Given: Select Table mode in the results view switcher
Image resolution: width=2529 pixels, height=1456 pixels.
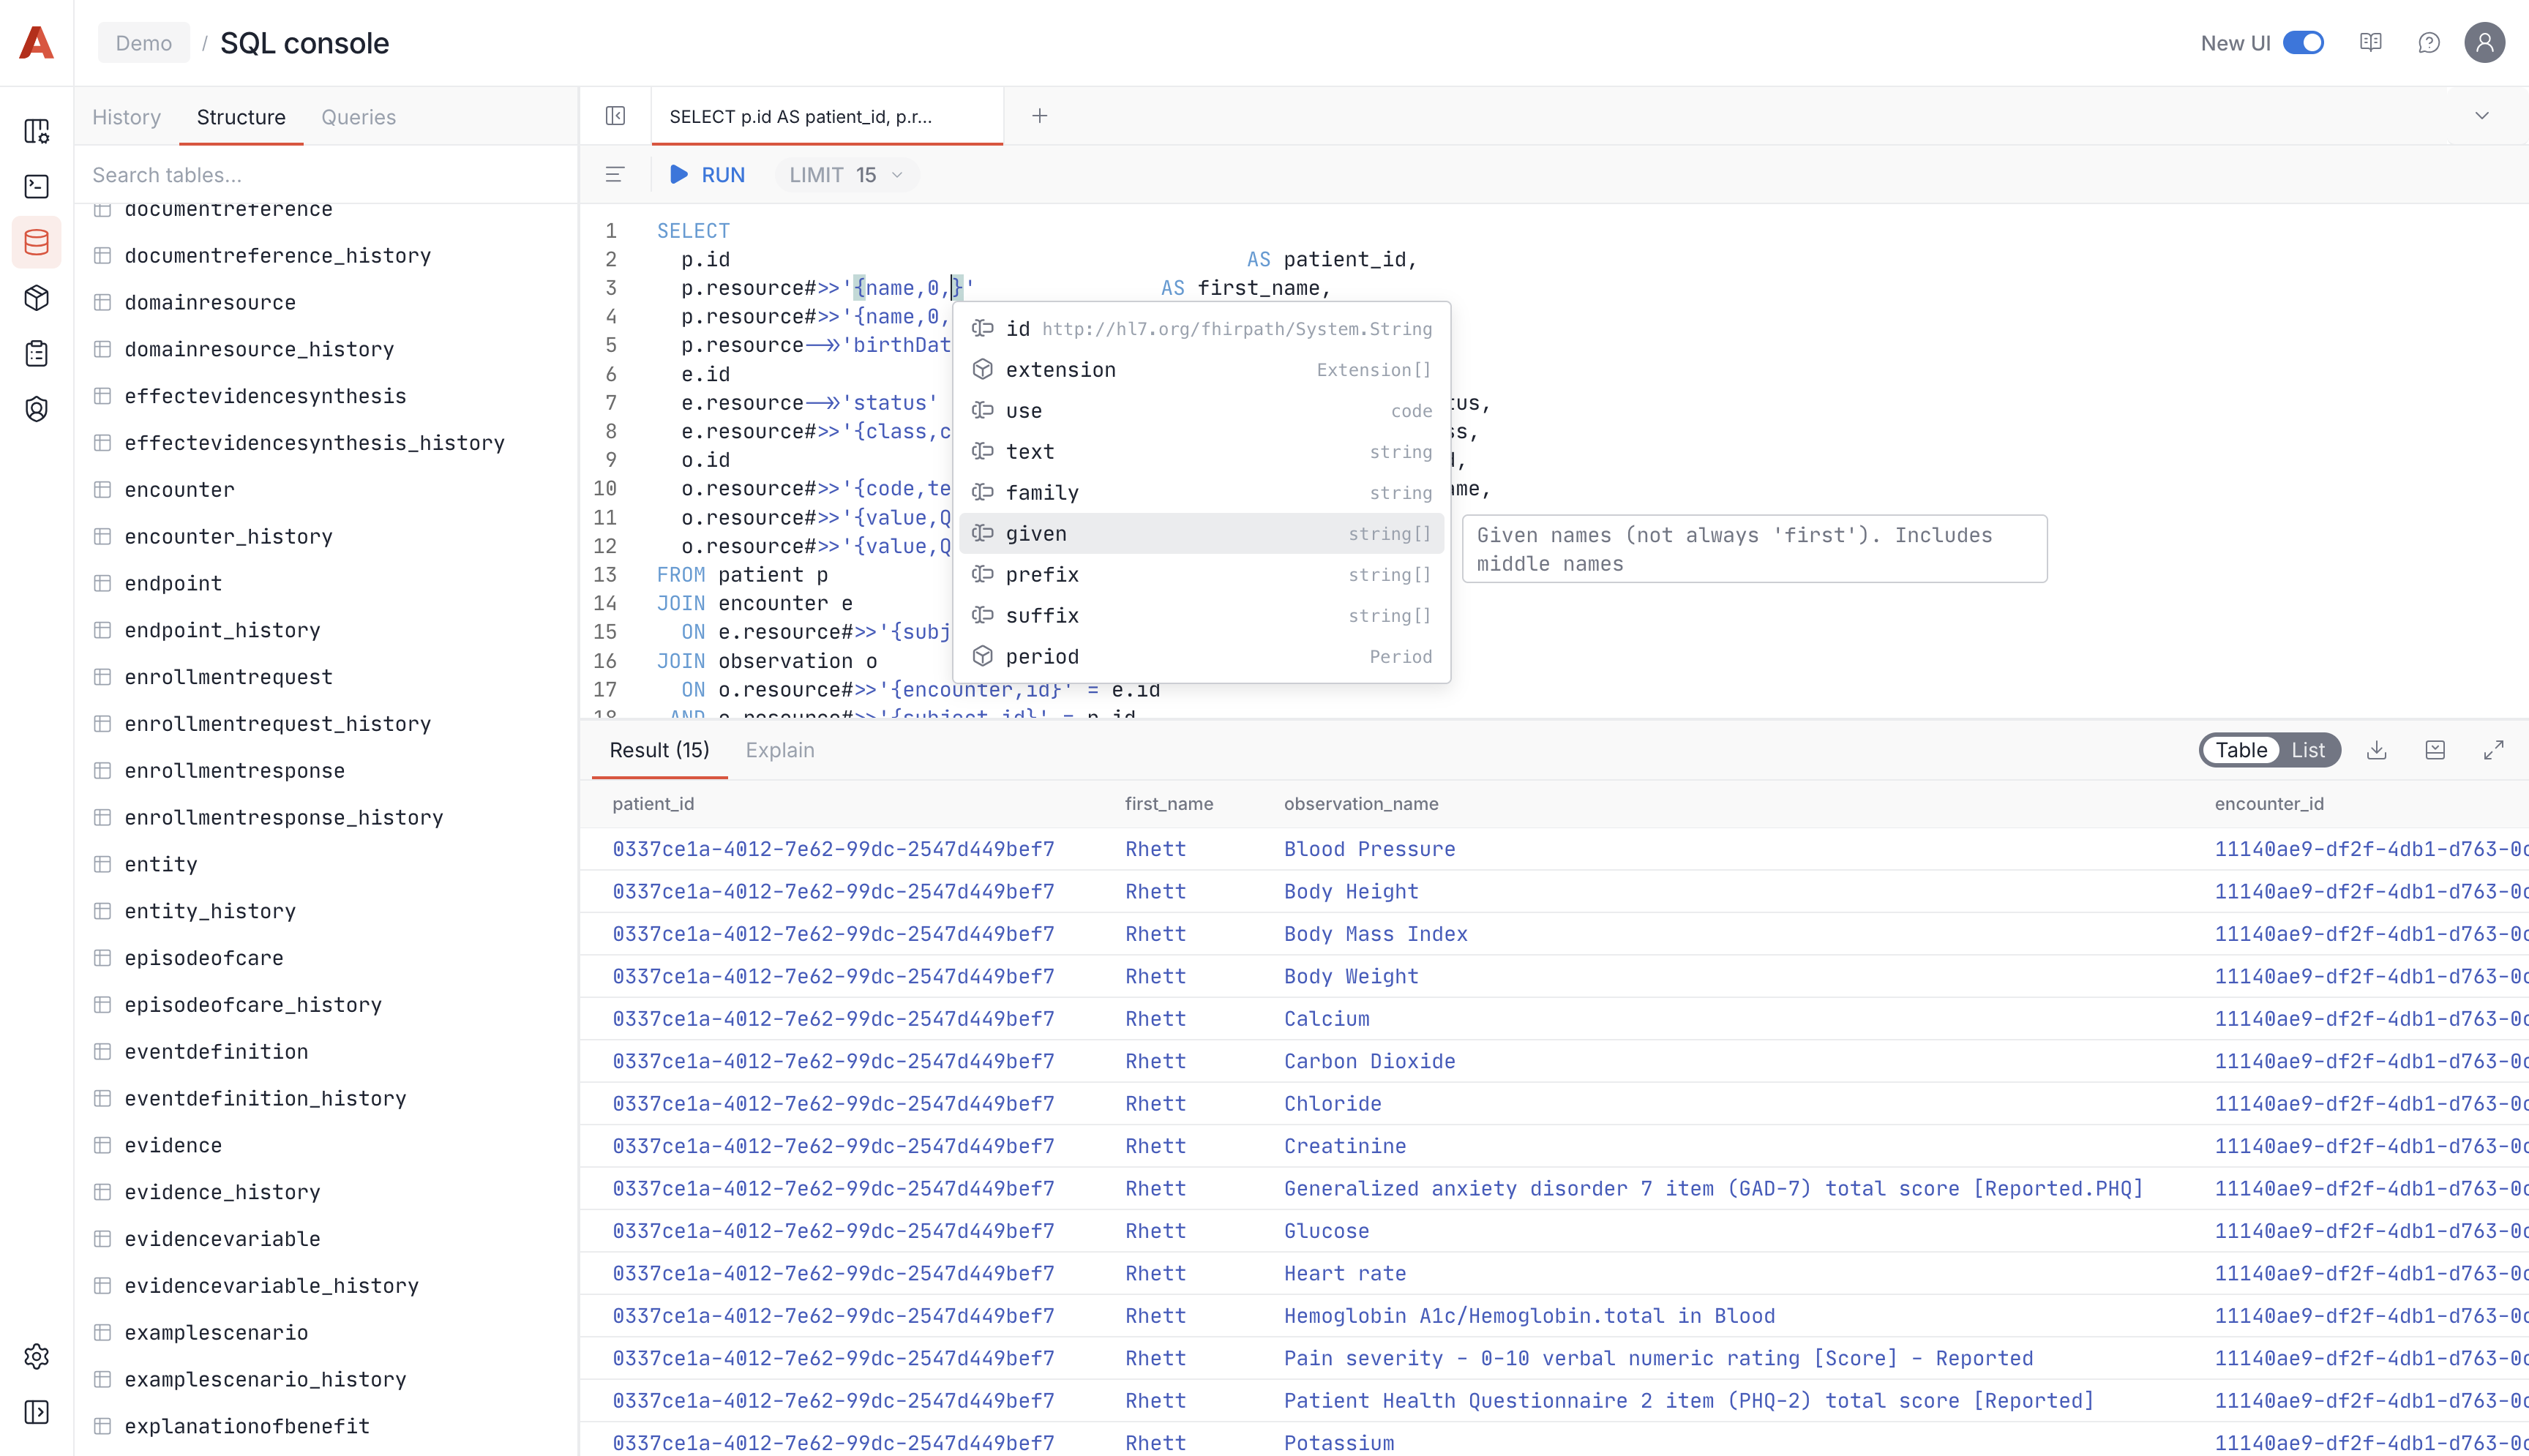Looking at the screenshot, I should point(2240,750).
